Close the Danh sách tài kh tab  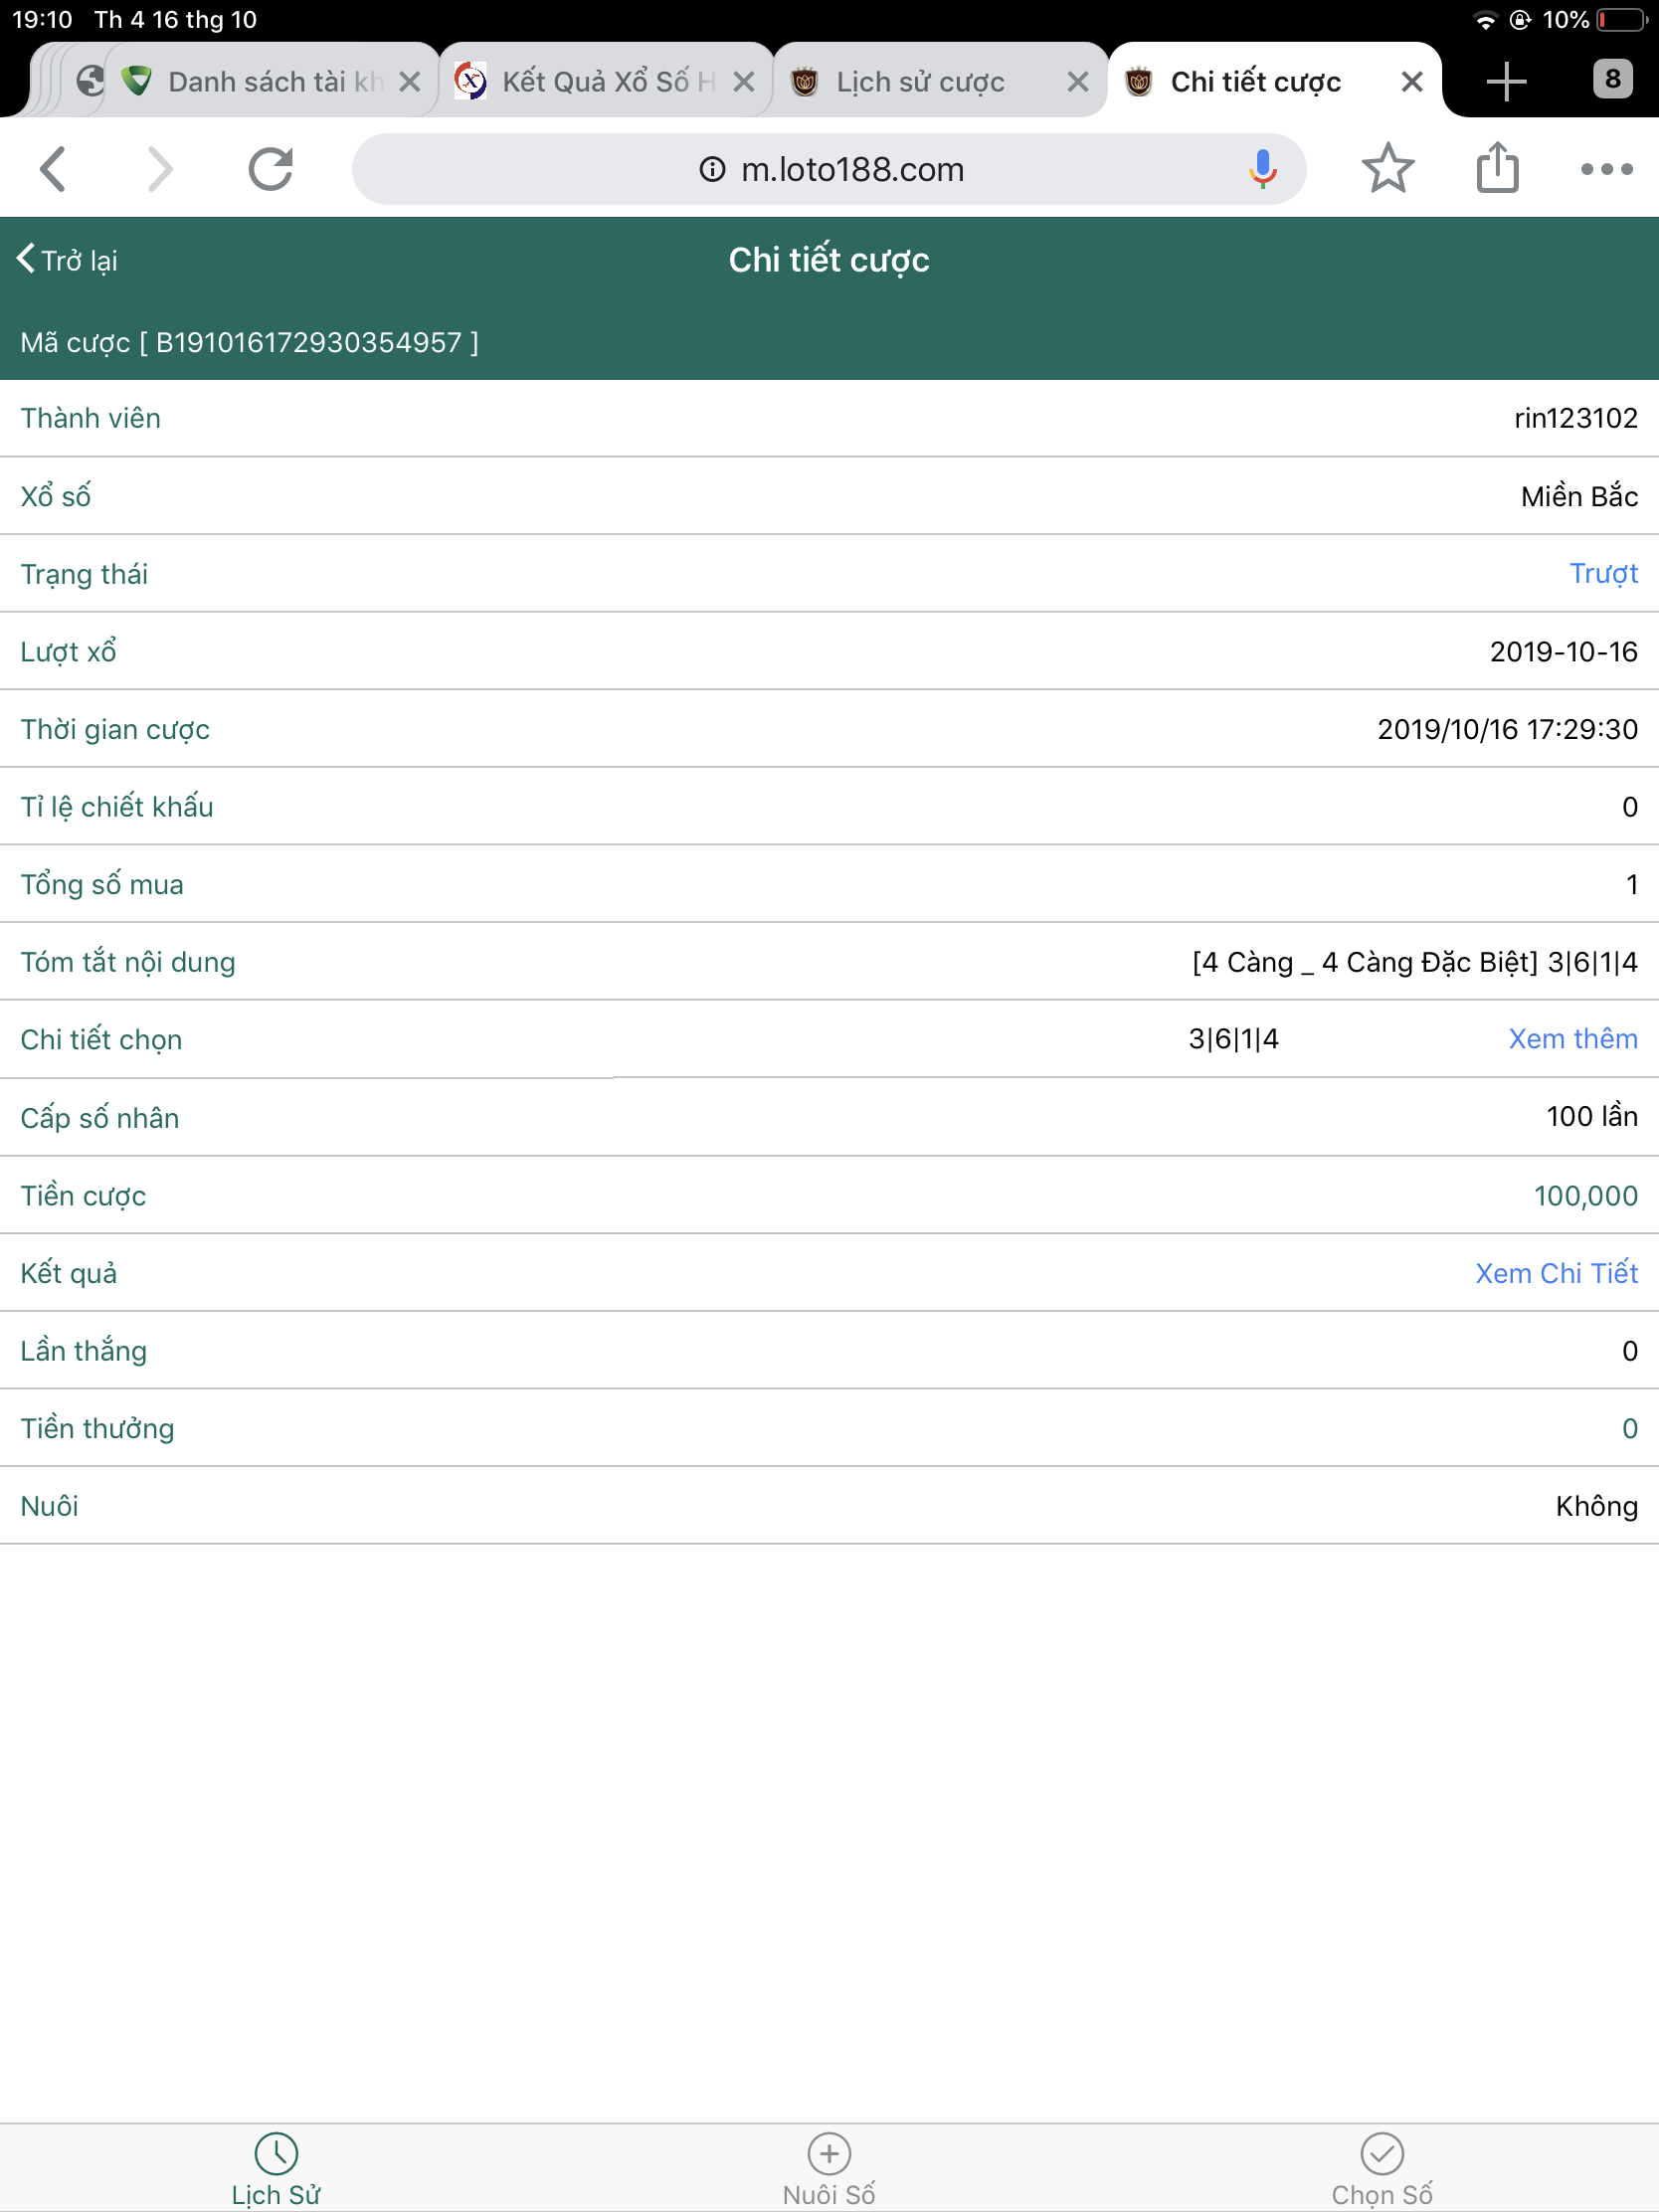[409, 82]
